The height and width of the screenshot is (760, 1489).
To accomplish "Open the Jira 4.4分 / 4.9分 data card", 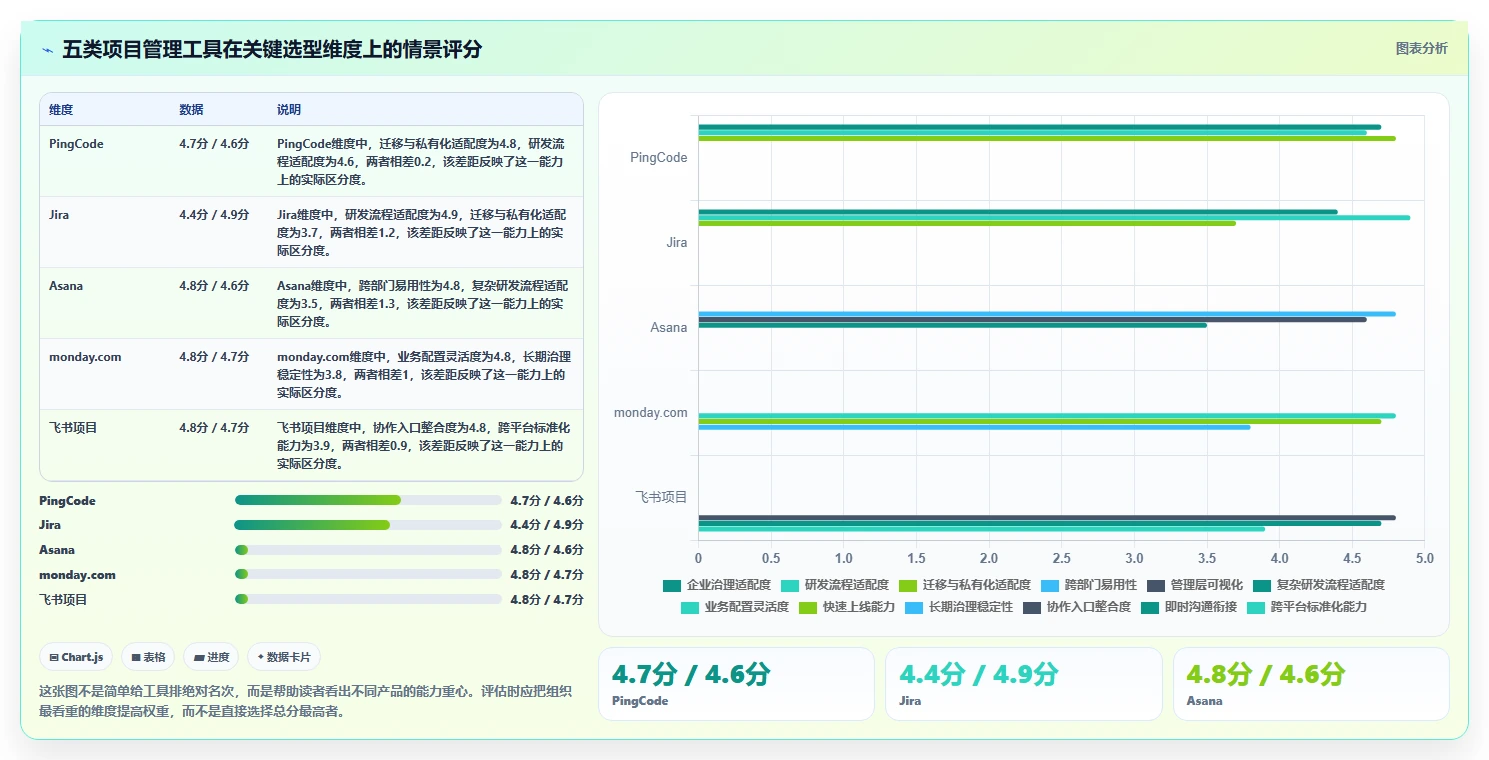I will tap(1023, 684).
